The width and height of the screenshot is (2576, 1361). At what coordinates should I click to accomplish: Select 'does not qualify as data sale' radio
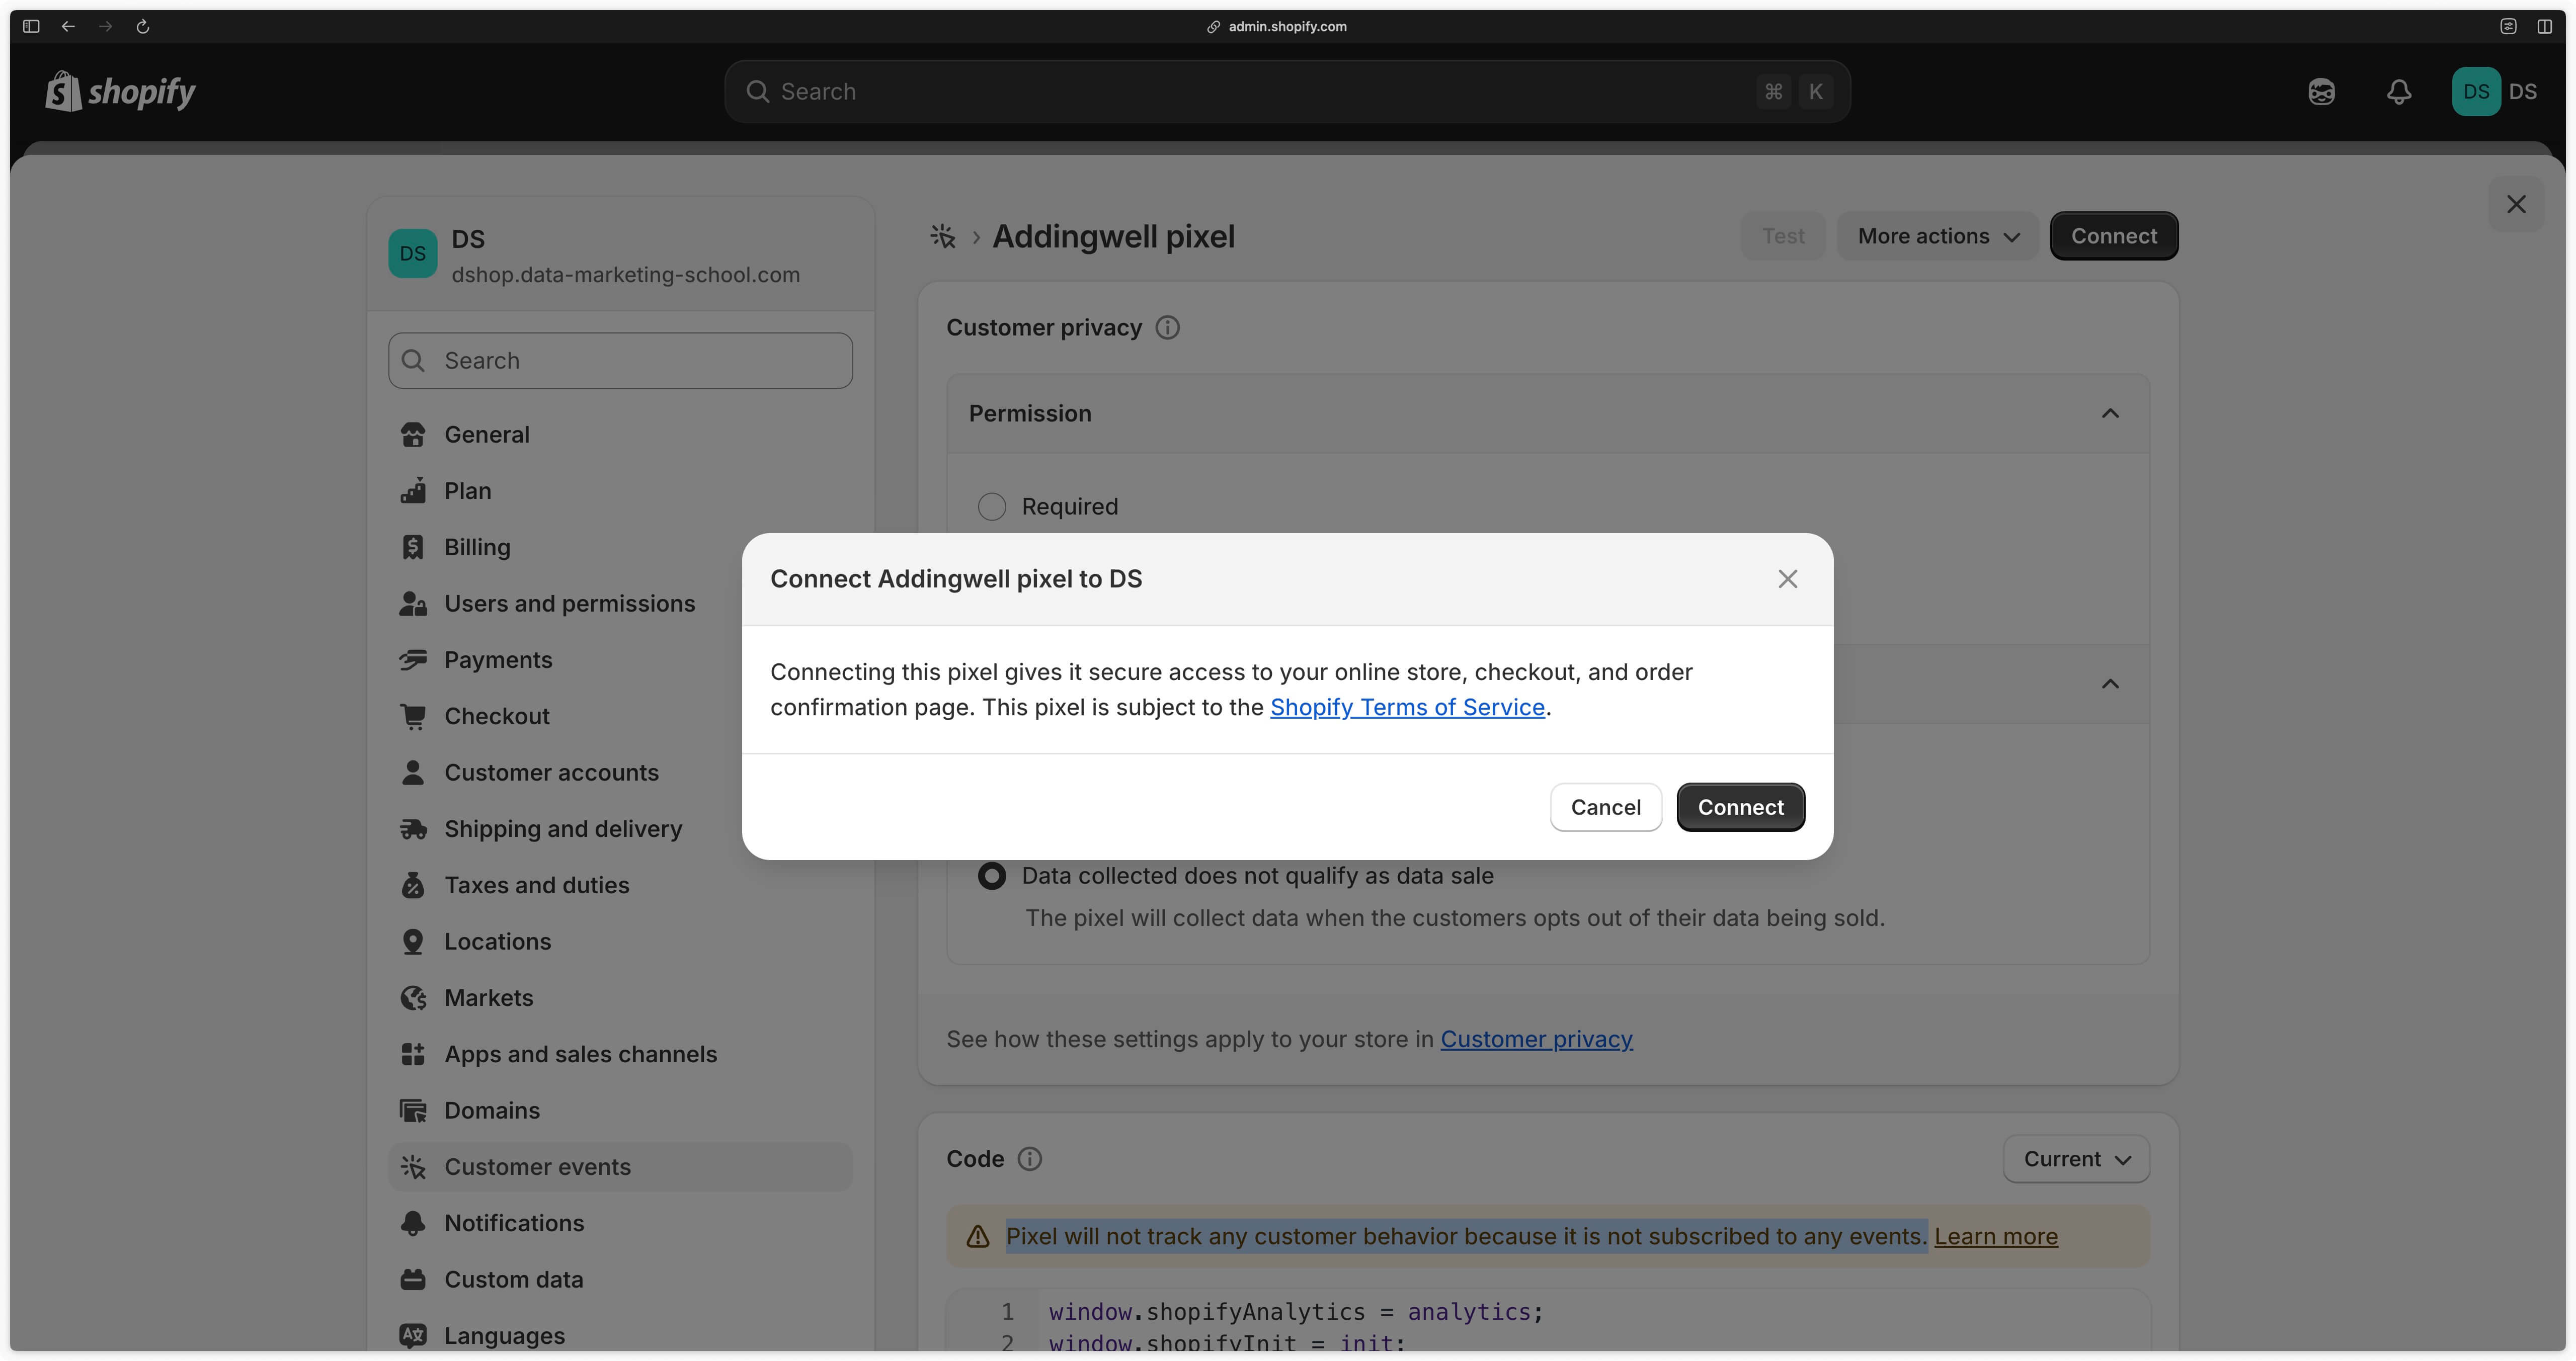[x=992, y=876]
